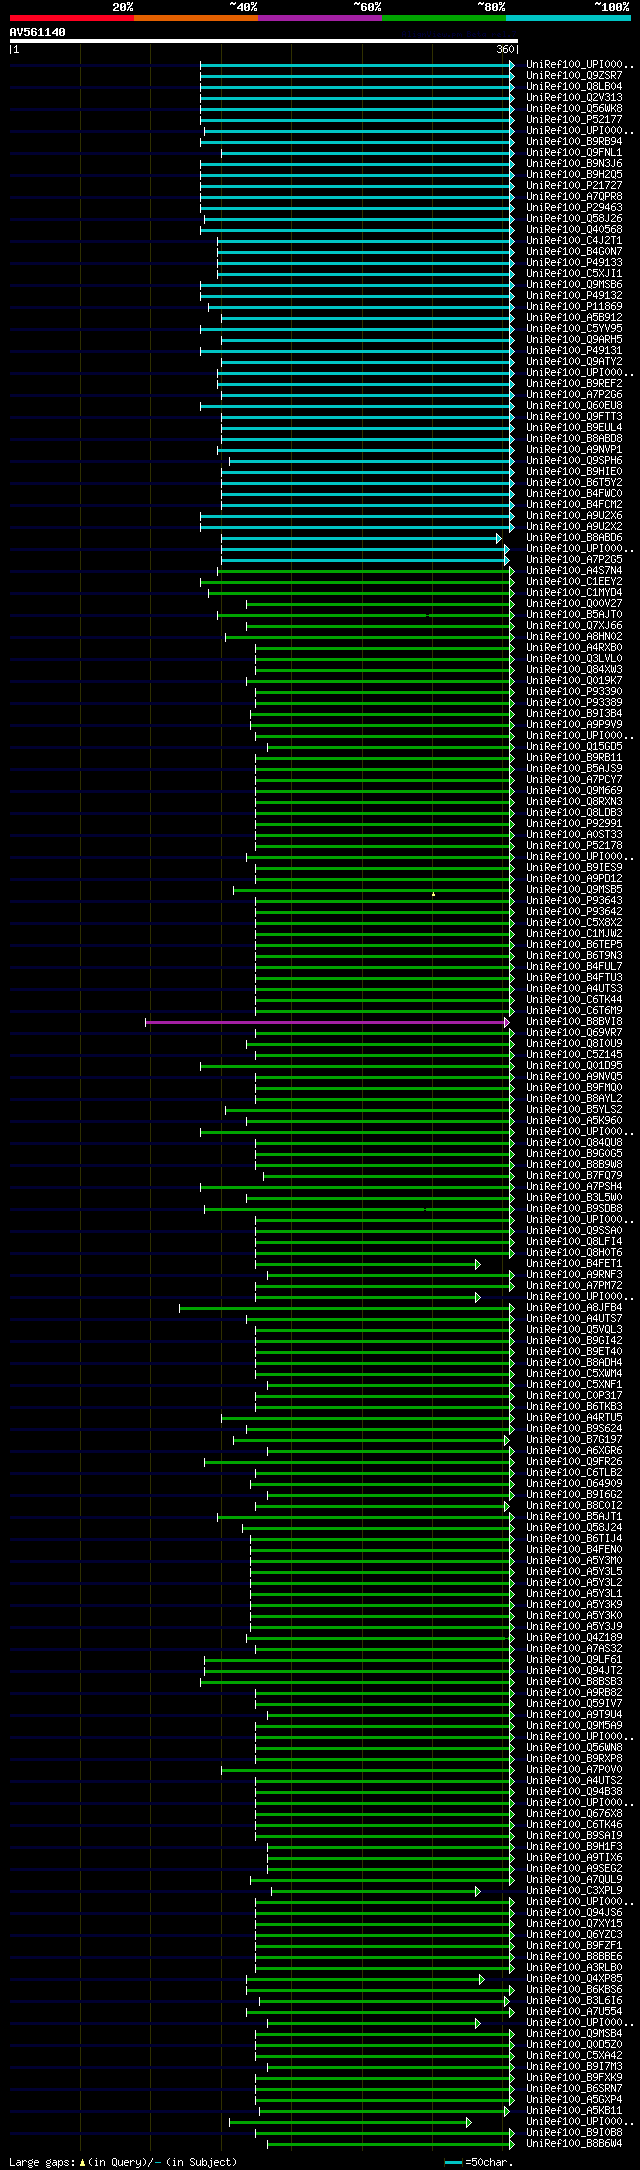Select hit label UniRef100_C0P317
Image resolution: width=640 pixels, height=2170 pixels.
coord(574,1395)
